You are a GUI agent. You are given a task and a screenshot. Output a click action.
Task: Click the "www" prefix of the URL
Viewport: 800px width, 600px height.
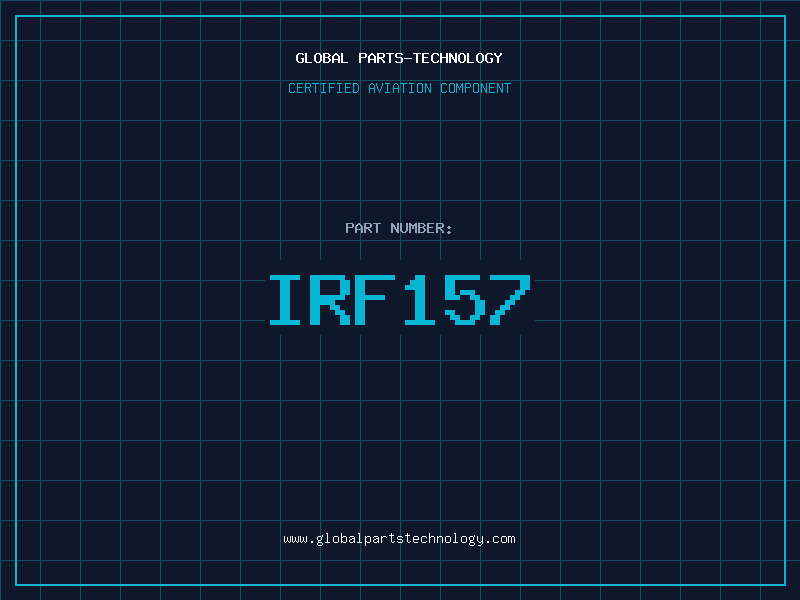click(x=295, y=539)
